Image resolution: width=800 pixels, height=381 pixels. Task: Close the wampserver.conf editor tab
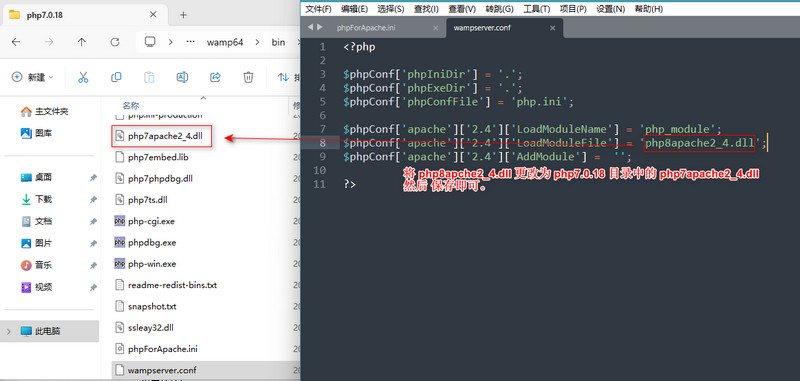click(552, 28)
